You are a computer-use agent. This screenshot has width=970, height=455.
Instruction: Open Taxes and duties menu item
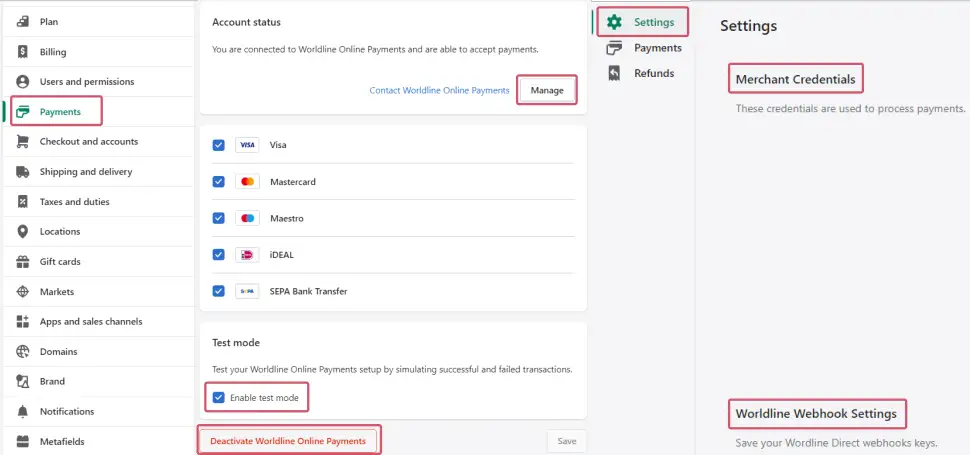[x=74, y=202]
